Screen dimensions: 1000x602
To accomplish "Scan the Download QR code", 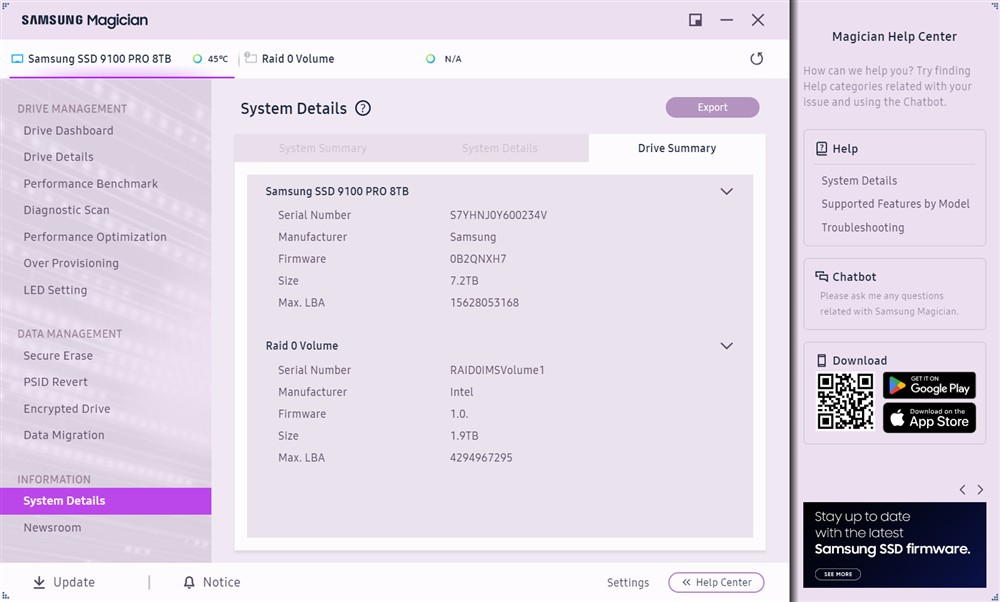I will click(x=845, y=401).
